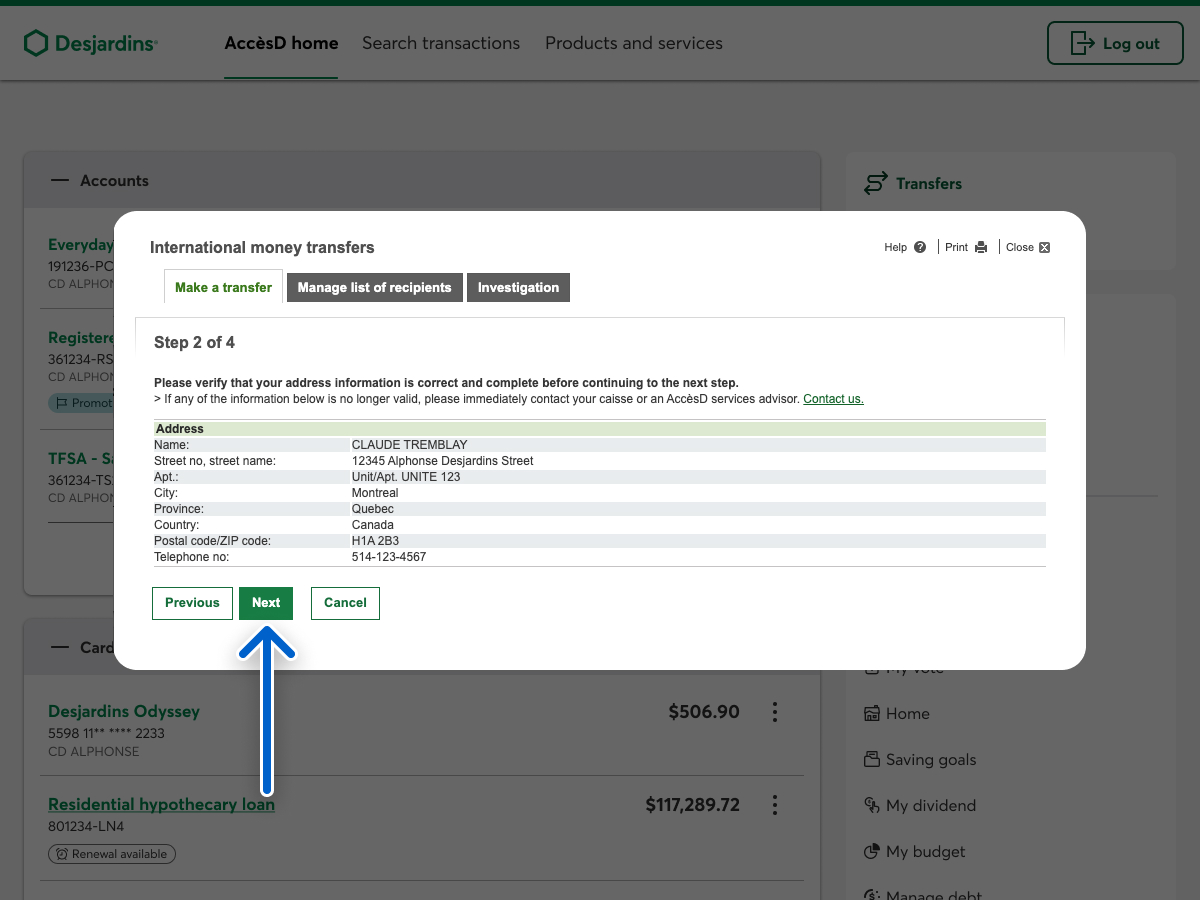Open the Investigation tab
This screenshot has height=900, width=1200.
click(x=518, y=287)
